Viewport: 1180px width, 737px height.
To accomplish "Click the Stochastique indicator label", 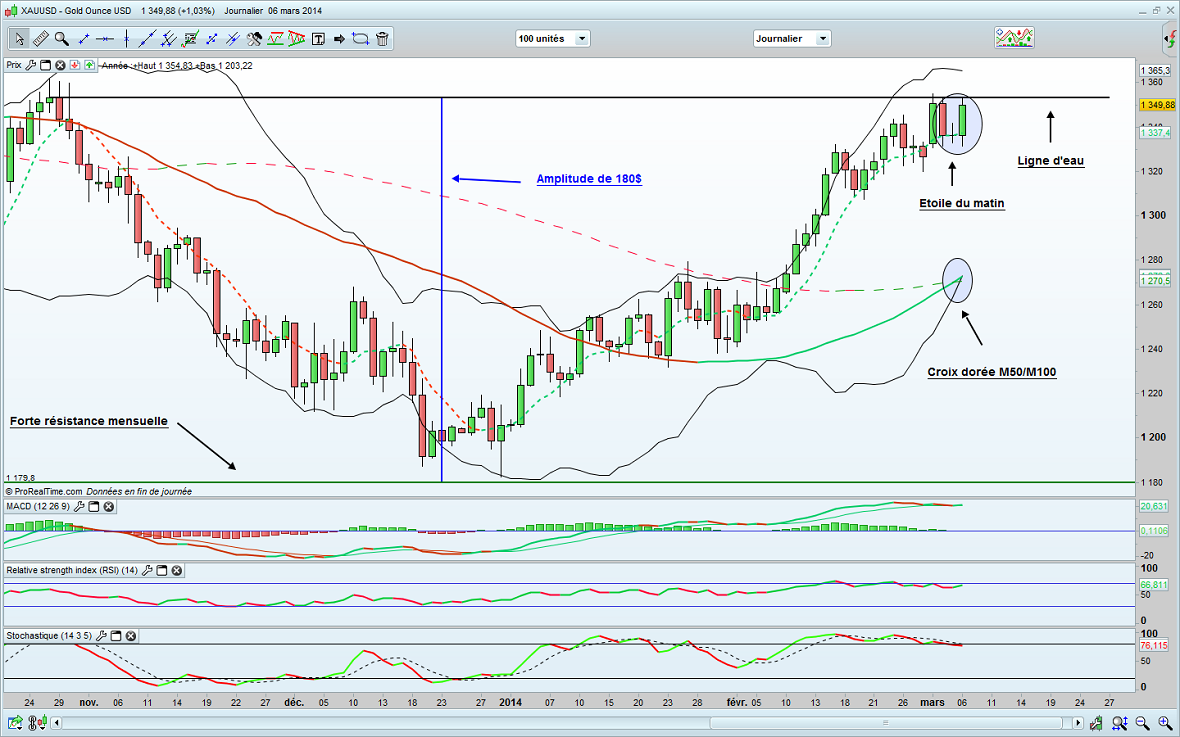I will point(35,636).
